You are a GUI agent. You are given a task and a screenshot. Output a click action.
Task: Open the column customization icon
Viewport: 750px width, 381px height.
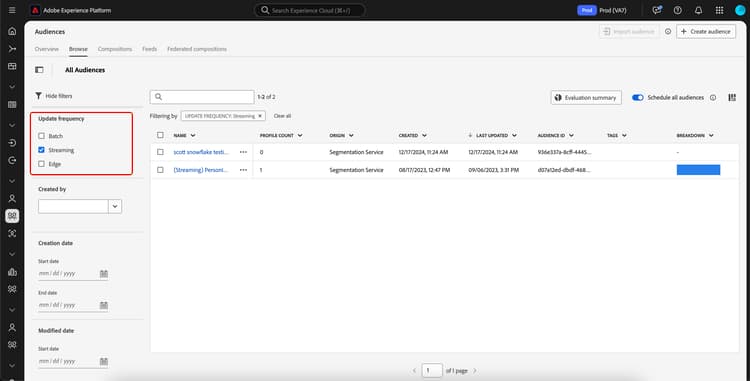[732, 98]
